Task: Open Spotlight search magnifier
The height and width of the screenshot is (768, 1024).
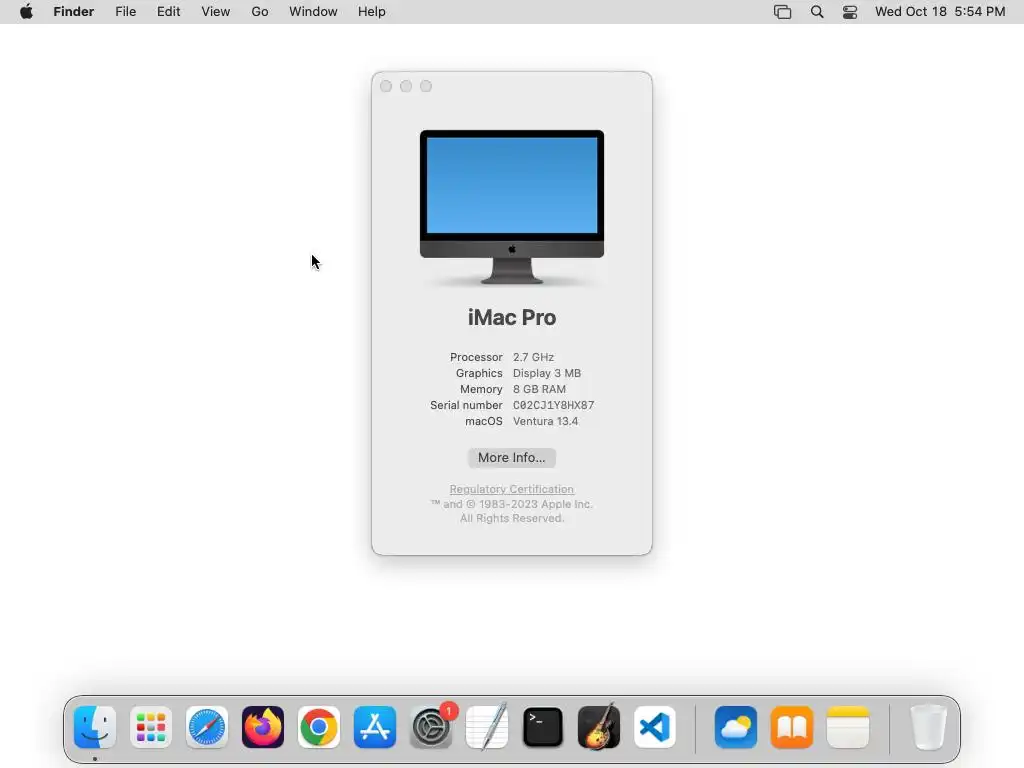Action: (817, 12)
